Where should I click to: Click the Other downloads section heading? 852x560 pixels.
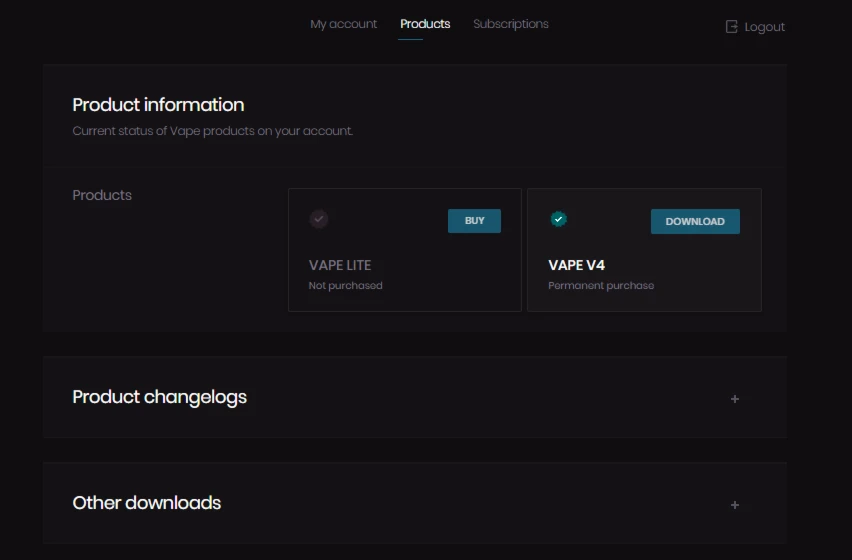click(x=147, y=503)
